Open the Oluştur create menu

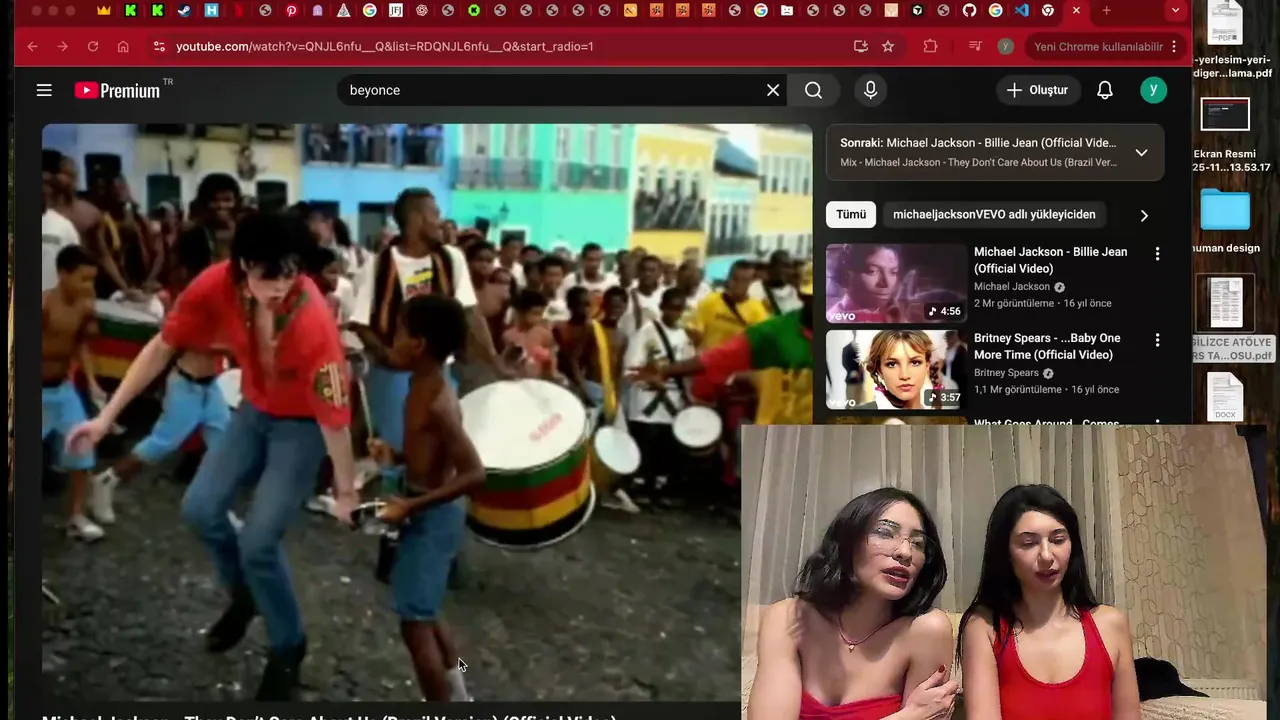(x=1038, y=90)
